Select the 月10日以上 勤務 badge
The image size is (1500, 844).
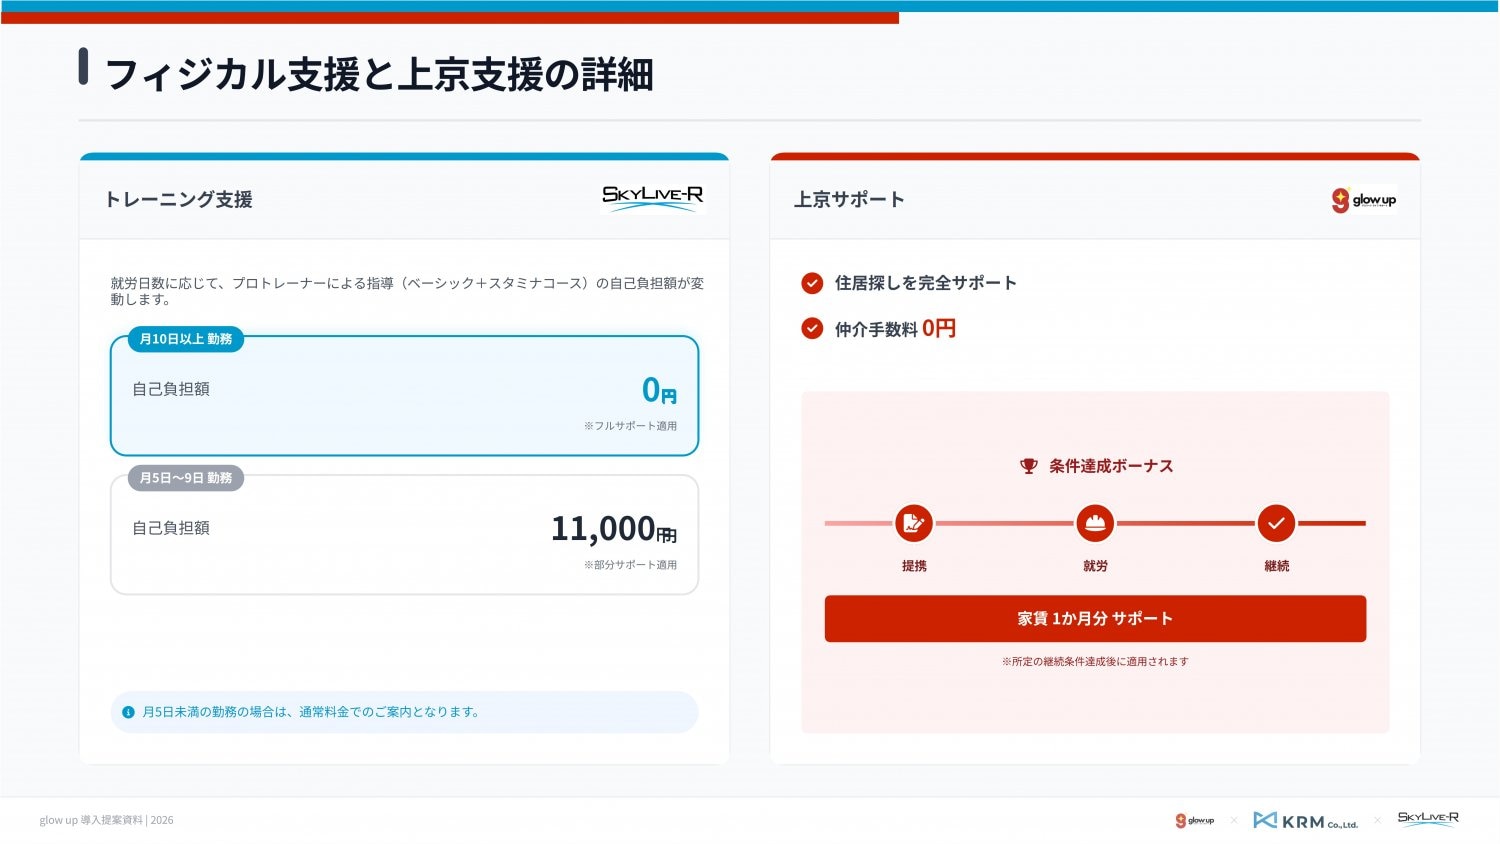[x=186, y=339]
